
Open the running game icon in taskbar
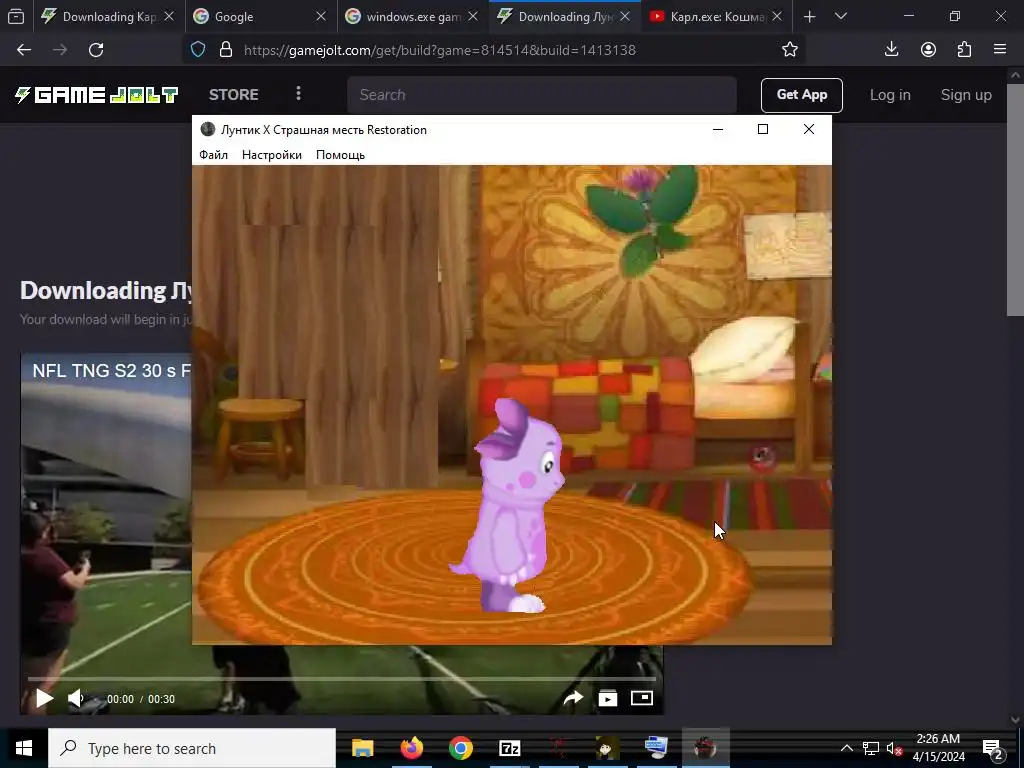tap(705, 748)
